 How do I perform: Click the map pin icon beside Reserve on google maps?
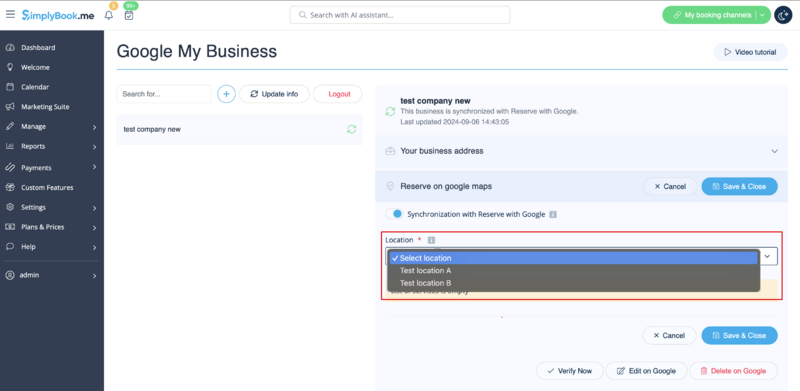click(x=390, y=186)
